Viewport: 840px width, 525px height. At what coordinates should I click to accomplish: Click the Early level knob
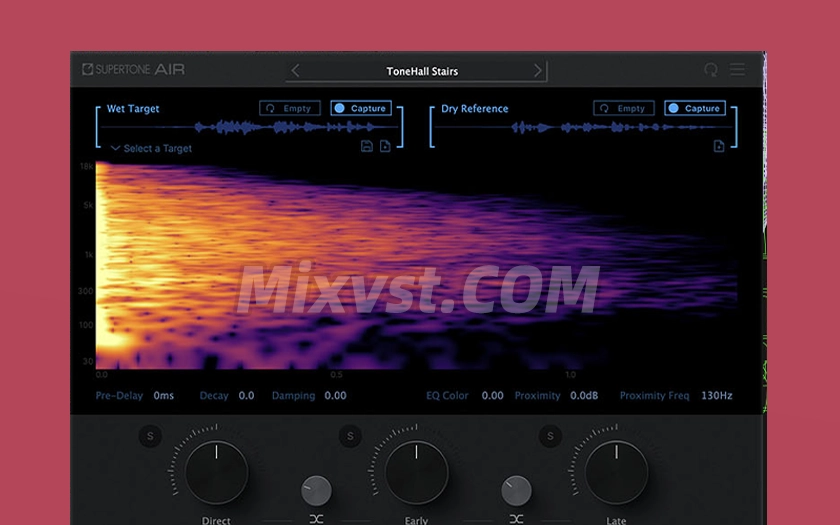416,472
